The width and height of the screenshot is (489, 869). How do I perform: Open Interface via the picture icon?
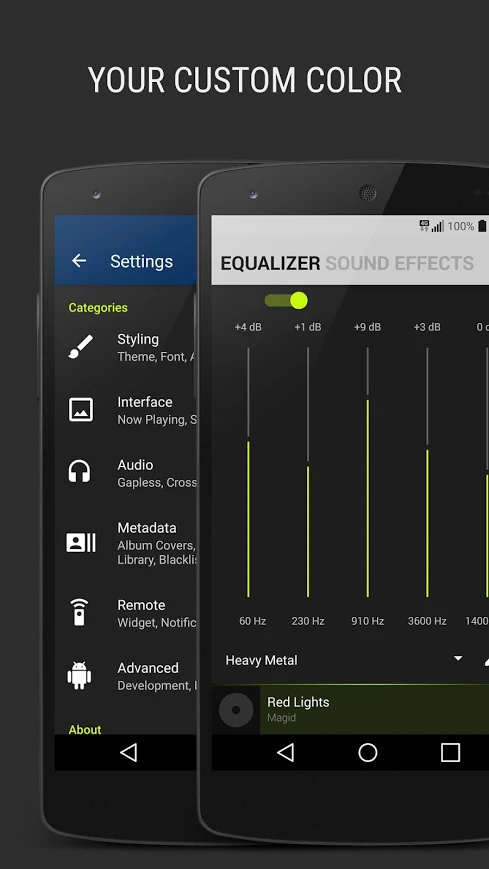point(81,410)
